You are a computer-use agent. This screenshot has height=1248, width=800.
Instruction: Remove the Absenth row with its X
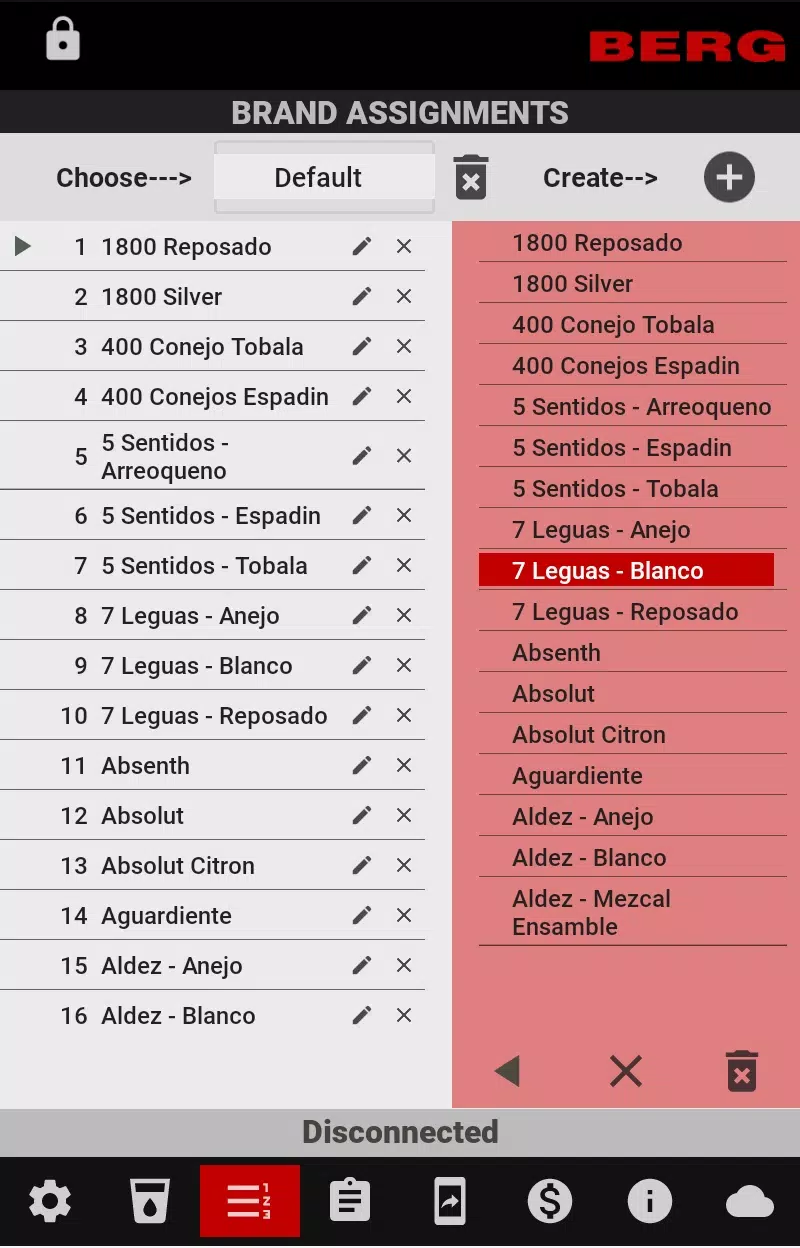404,765
